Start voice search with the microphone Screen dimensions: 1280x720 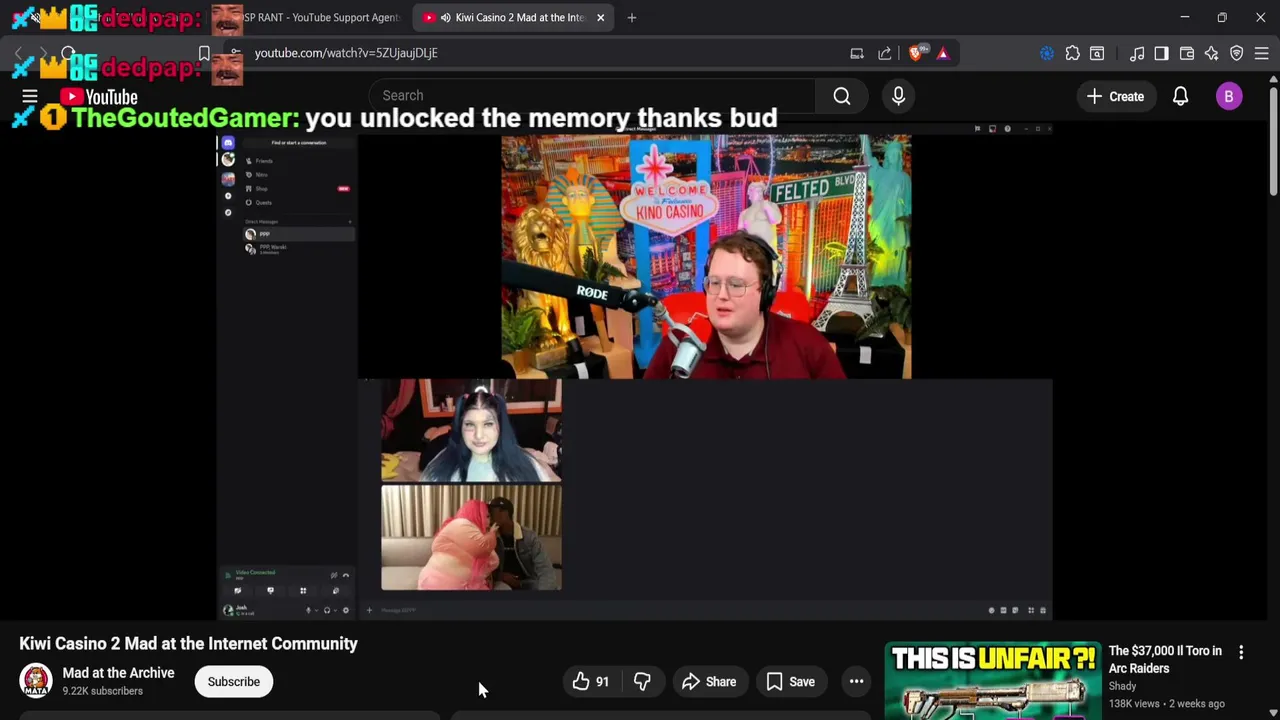898,96
